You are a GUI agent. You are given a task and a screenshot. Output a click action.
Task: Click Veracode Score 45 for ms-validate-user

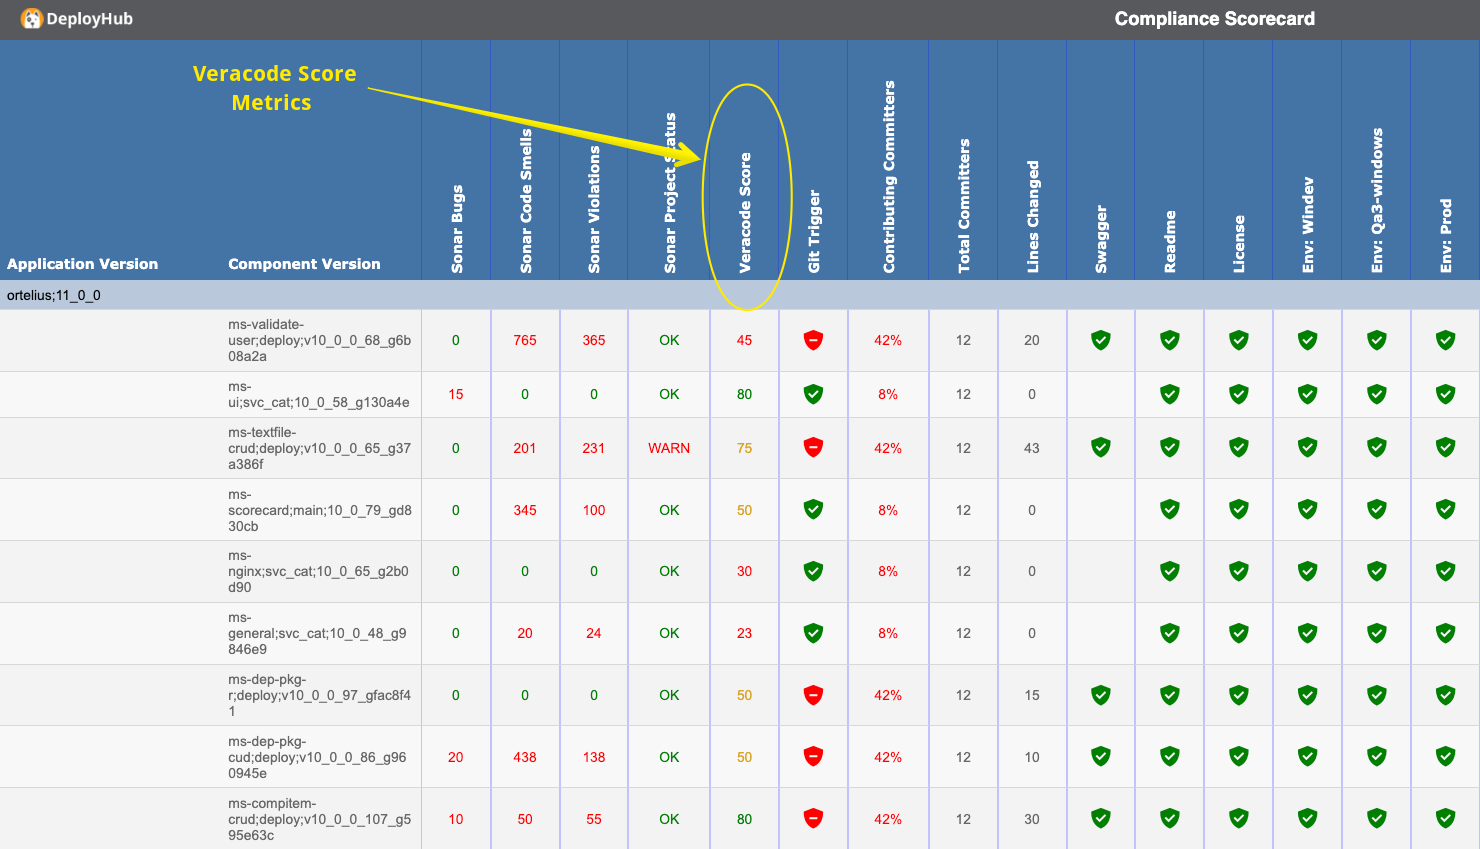744,340
